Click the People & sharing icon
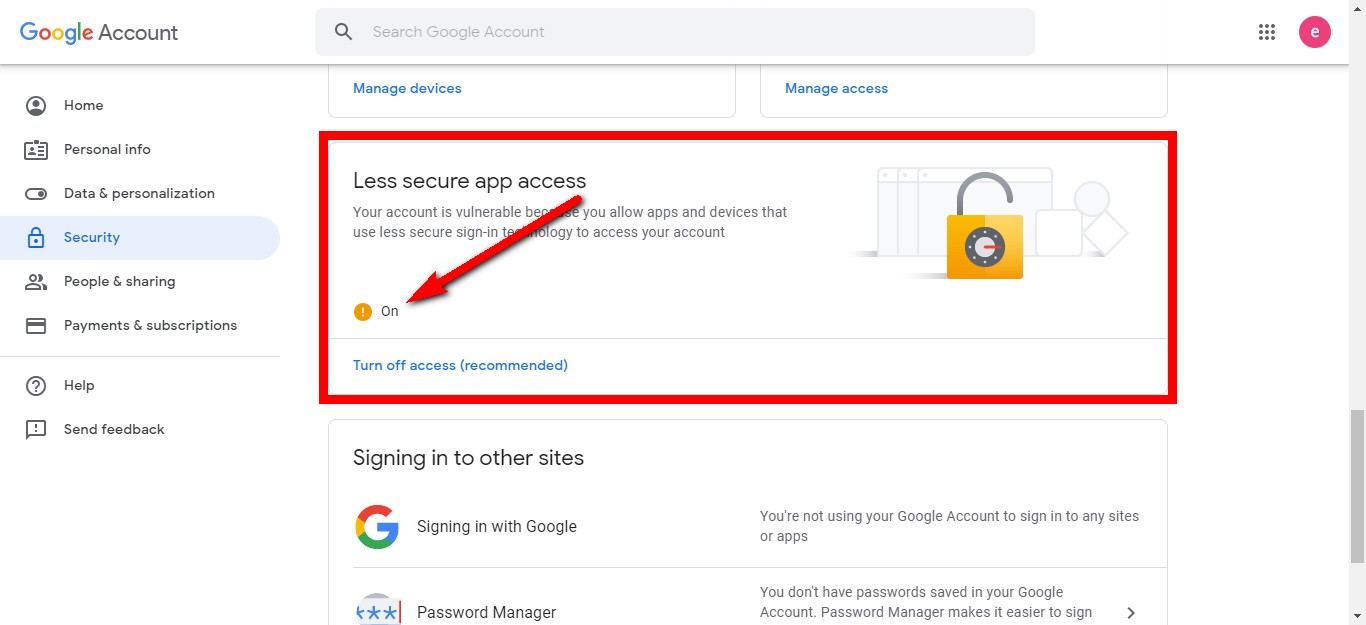The width and height of the screenshot is (1366, 625). pyautogui.click(x=36, y=281)
